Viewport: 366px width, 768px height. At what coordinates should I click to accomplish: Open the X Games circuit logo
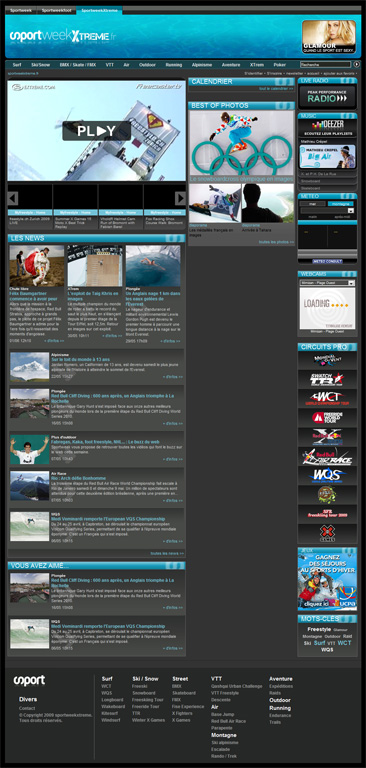(327, 533)
